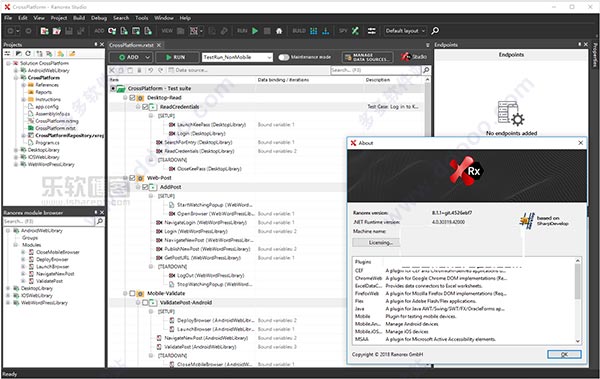This screenshot has width=600, height=379.
Task: Expand the DesktopLibrary node in Projects
Action: click(16, 150)
